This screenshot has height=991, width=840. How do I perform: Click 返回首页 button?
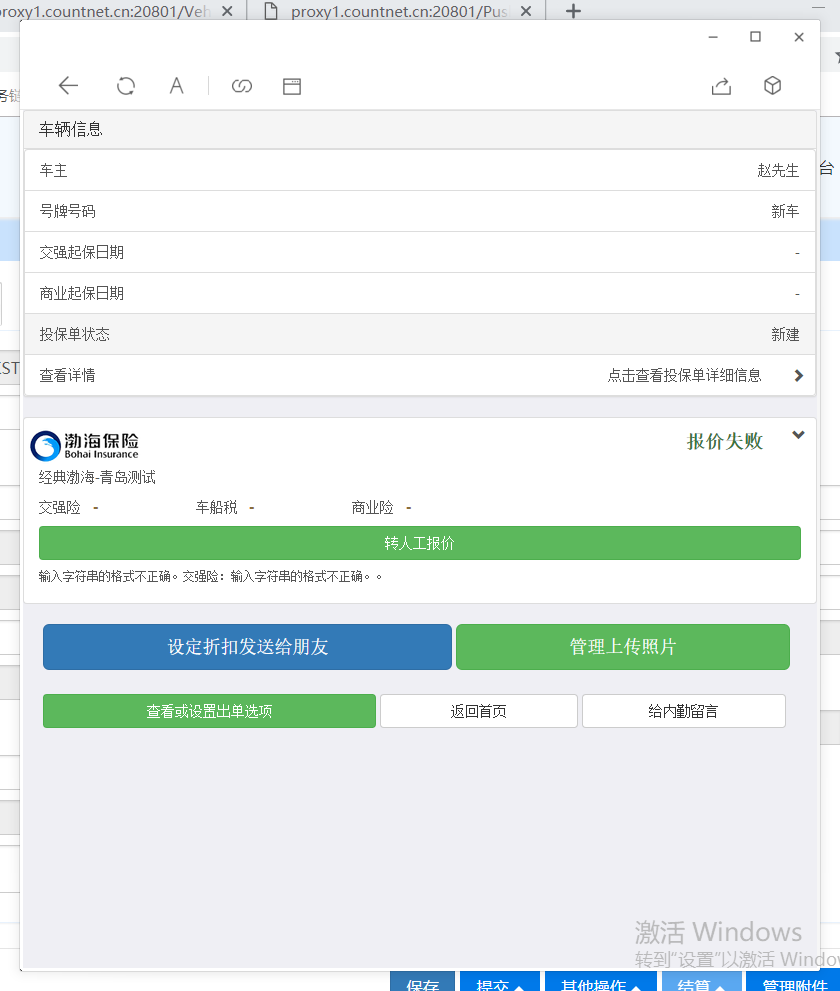478,711
